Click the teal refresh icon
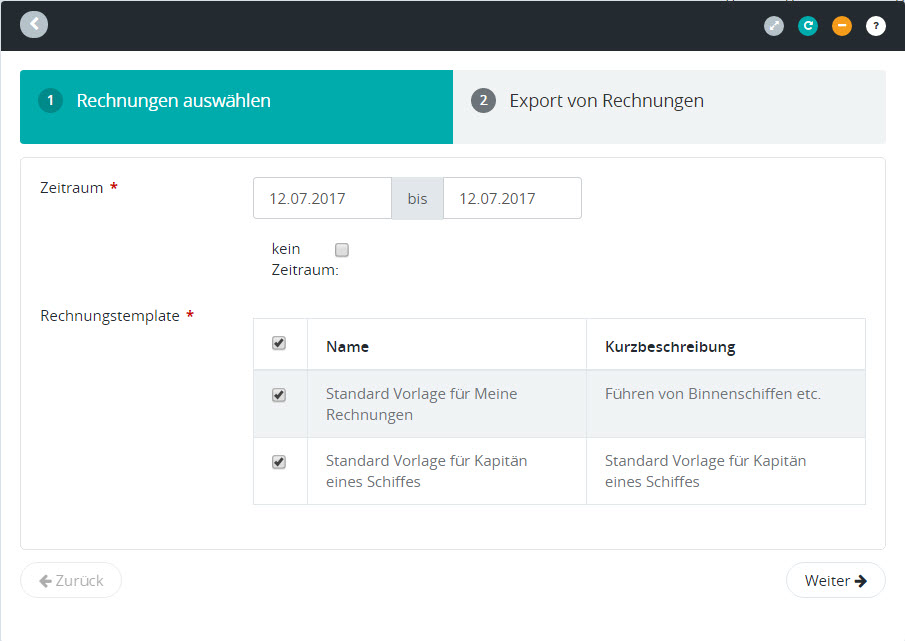The height and width of the screenshot is (641, 905). (808, 26)
